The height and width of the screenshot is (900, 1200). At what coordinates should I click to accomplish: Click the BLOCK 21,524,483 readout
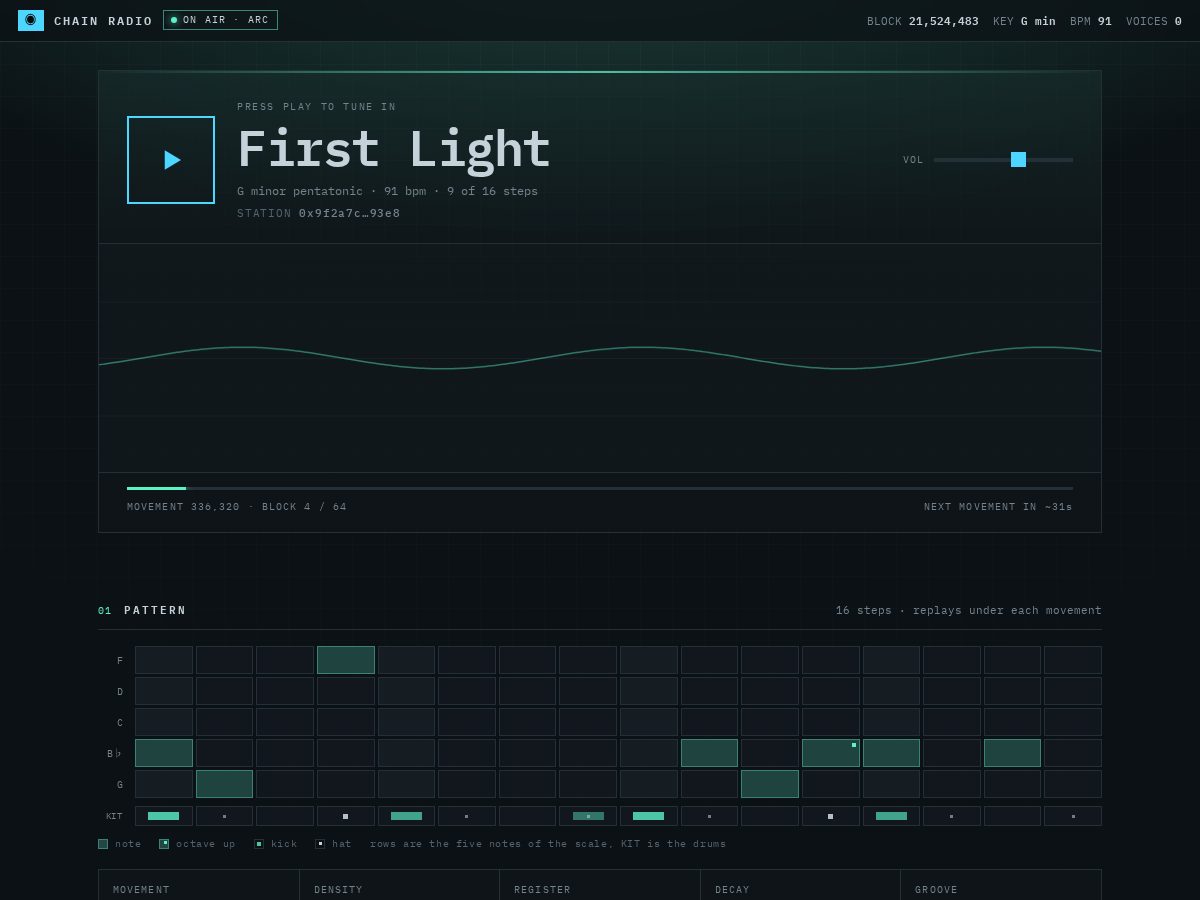pos(923,21)
